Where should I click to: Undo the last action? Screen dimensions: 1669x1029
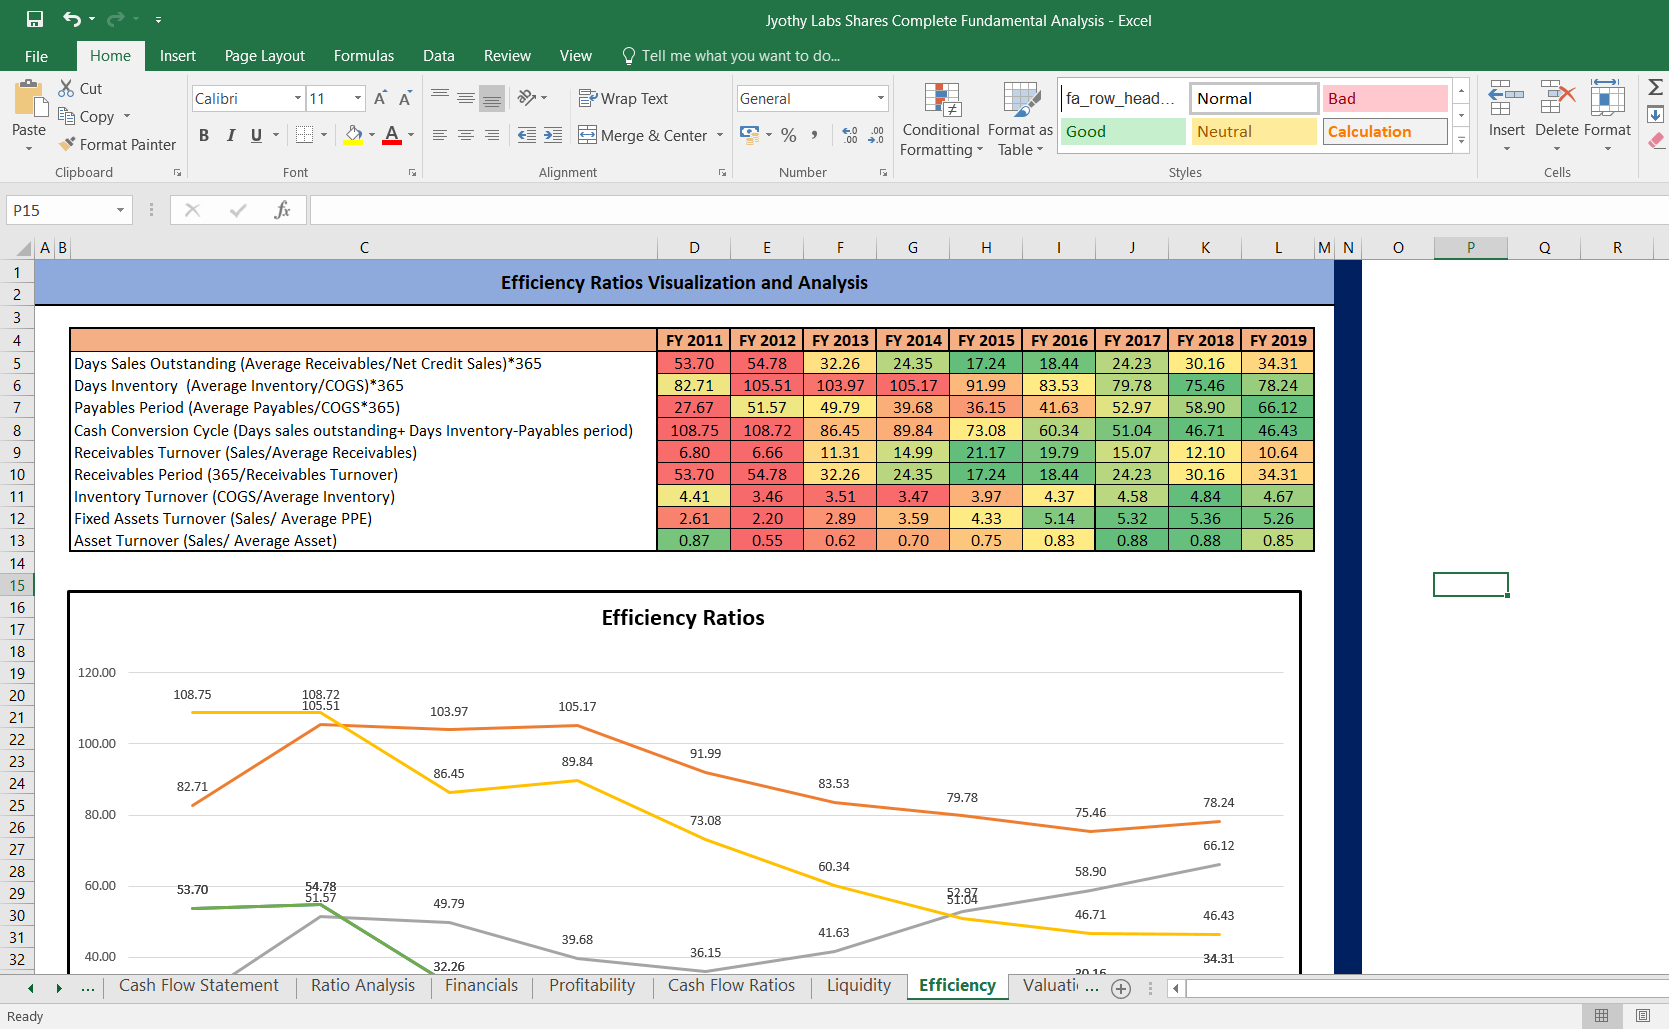click(x=72, y=19)
